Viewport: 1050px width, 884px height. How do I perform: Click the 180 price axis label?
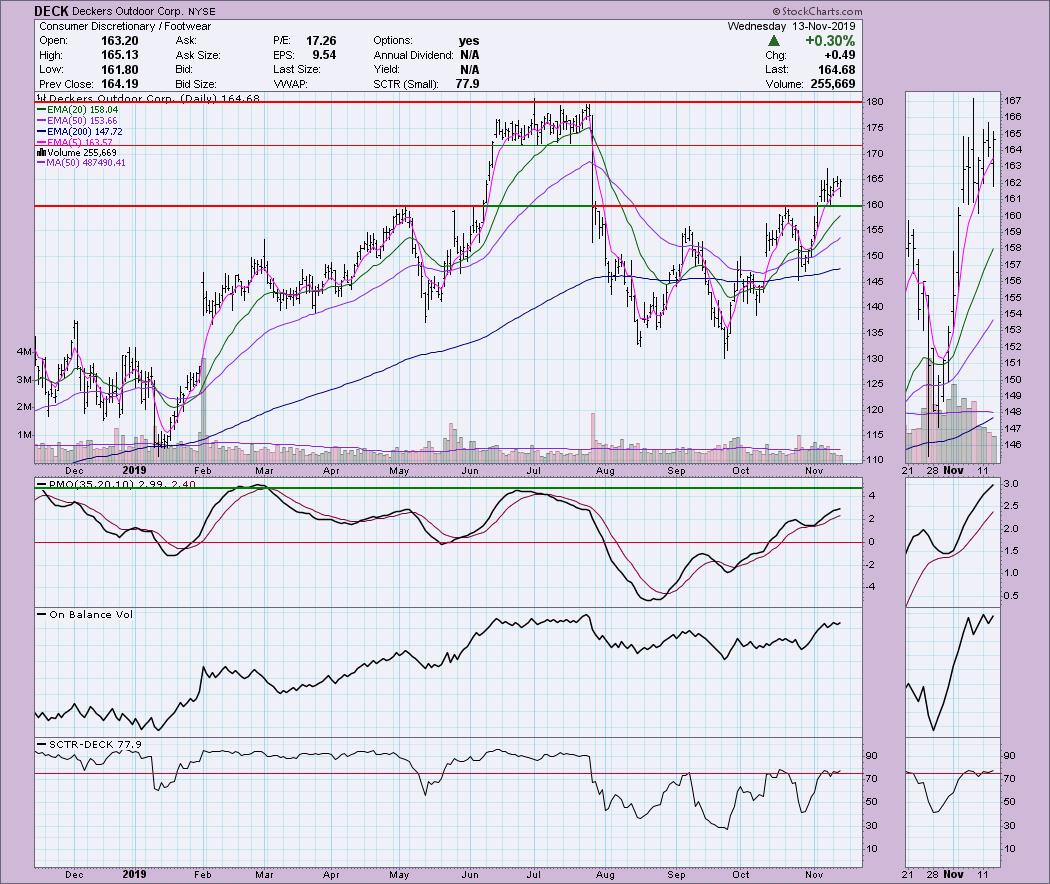click(876, 102)
